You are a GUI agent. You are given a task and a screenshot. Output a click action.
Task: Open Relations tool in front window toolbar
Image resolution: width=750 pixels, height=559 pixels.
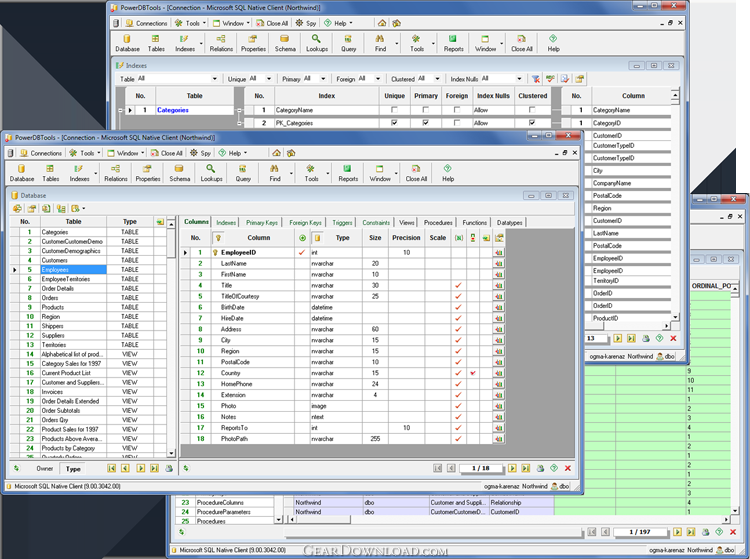coord(116,173)
